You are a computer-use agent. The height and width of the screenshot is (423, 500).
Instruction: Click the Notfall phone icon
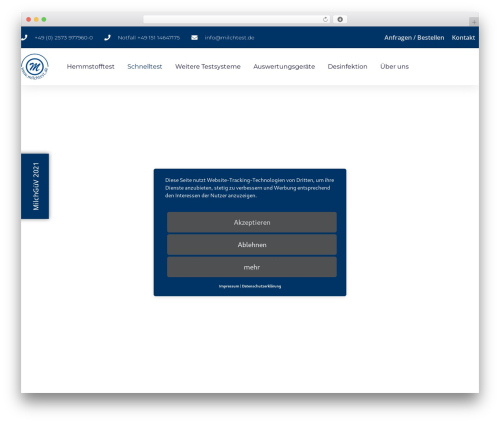tap(107, 38)
